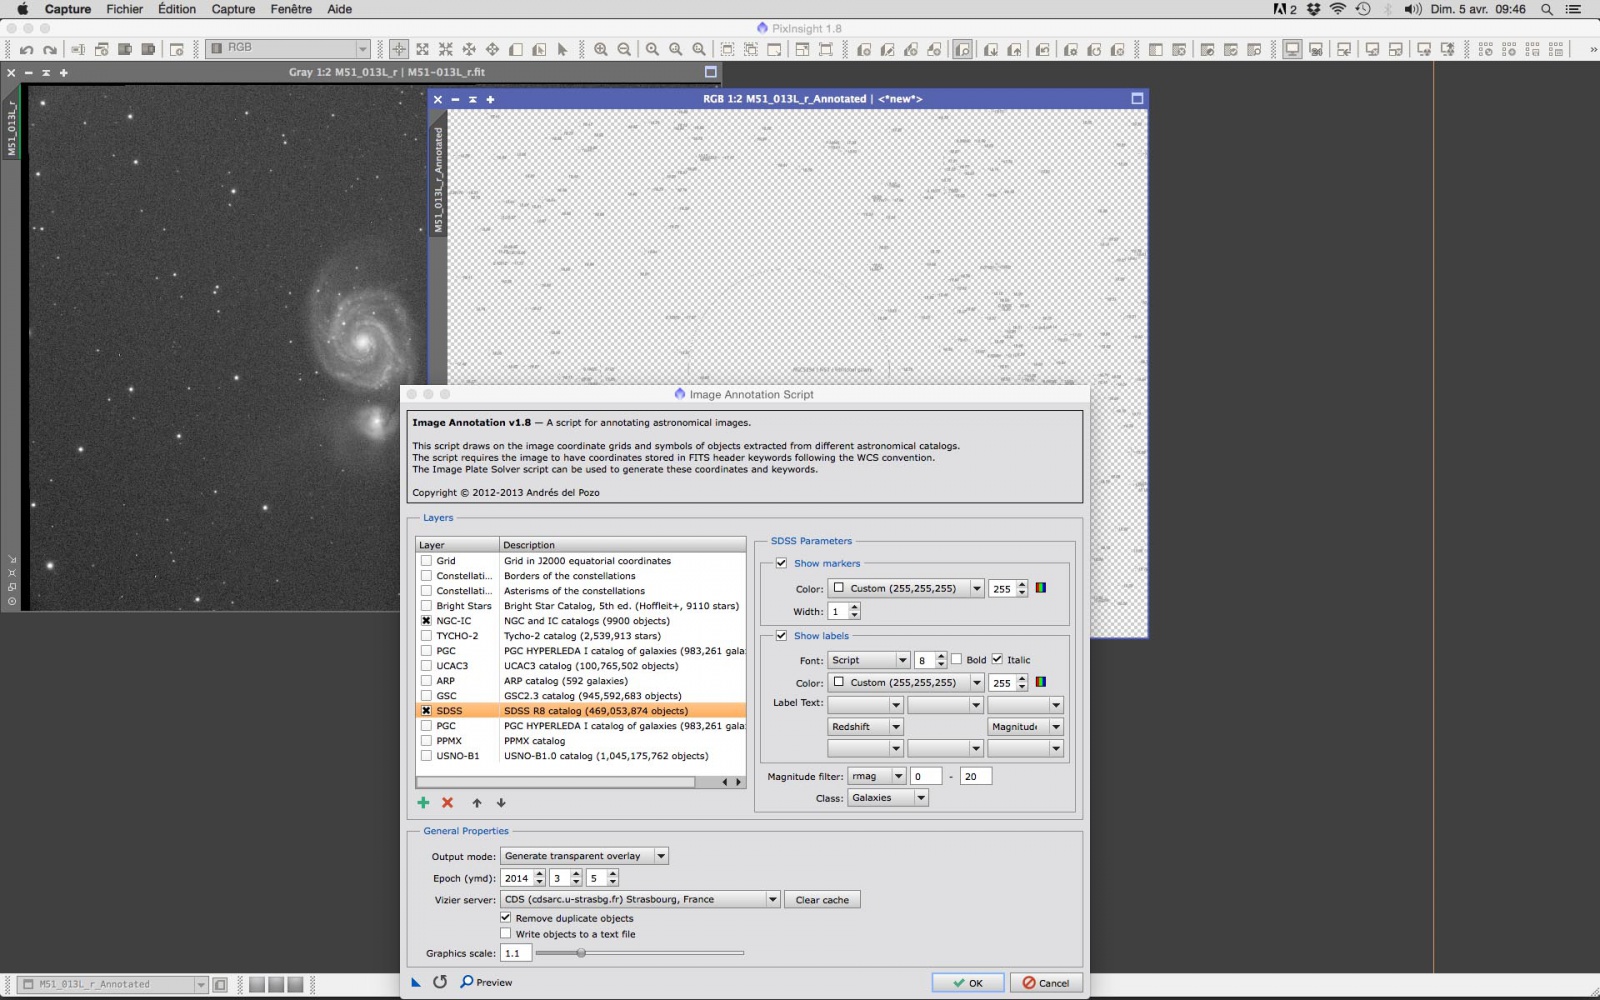The image size is (1600, 1000).
Task: Select the crosshair readout mode tool
Action: 399,49
